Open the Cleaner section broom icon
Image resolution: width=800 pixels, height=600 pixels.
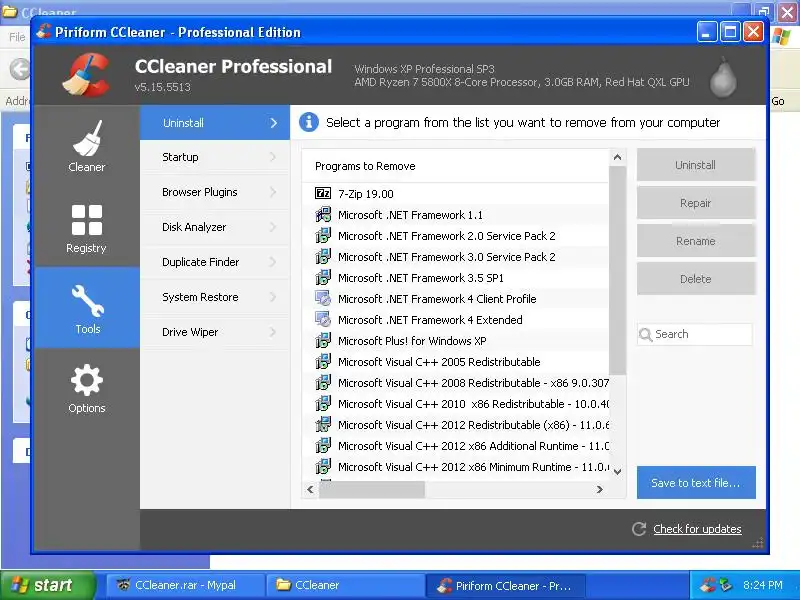coord(87,138)
